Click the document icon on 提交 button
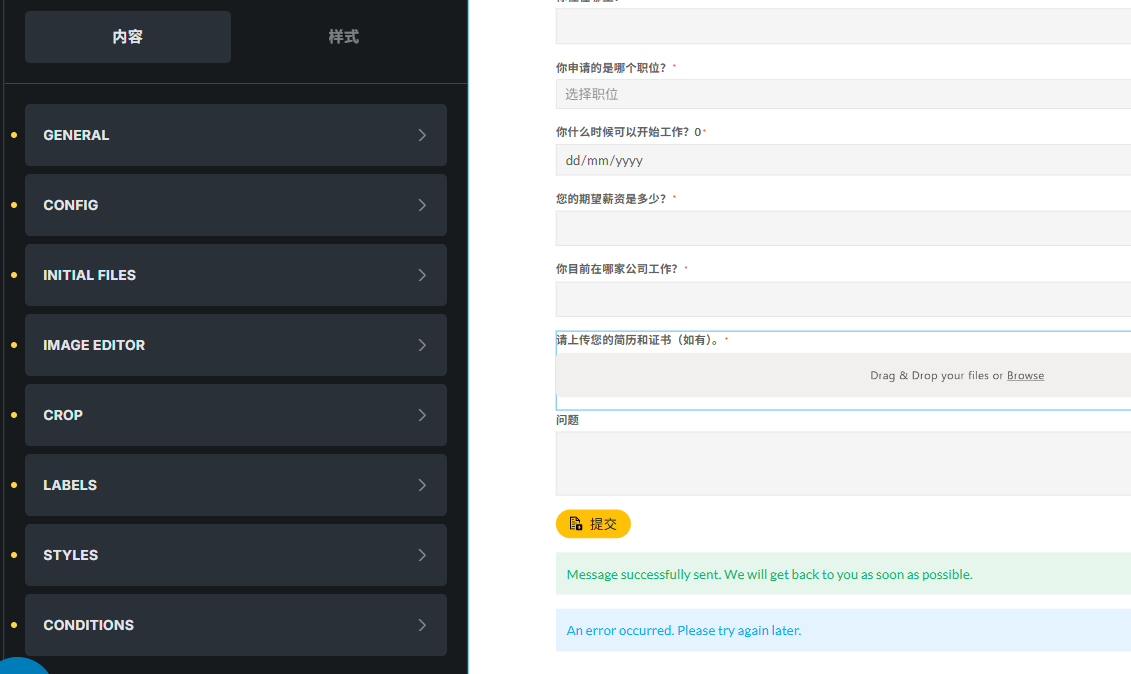1131x674 pixels. 576,524
